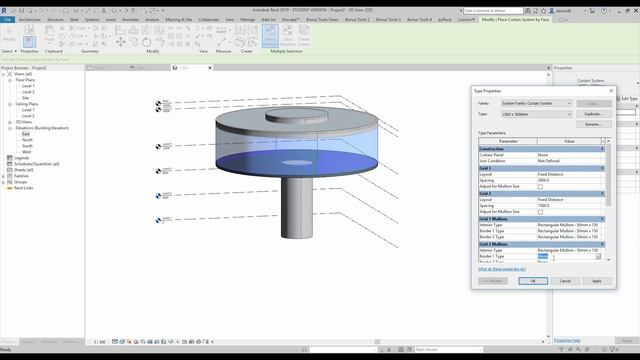The height and width of the screenshot is (360, 640).
Task: Open the Structure ribbon tab
Action: (x=55, y=20)
